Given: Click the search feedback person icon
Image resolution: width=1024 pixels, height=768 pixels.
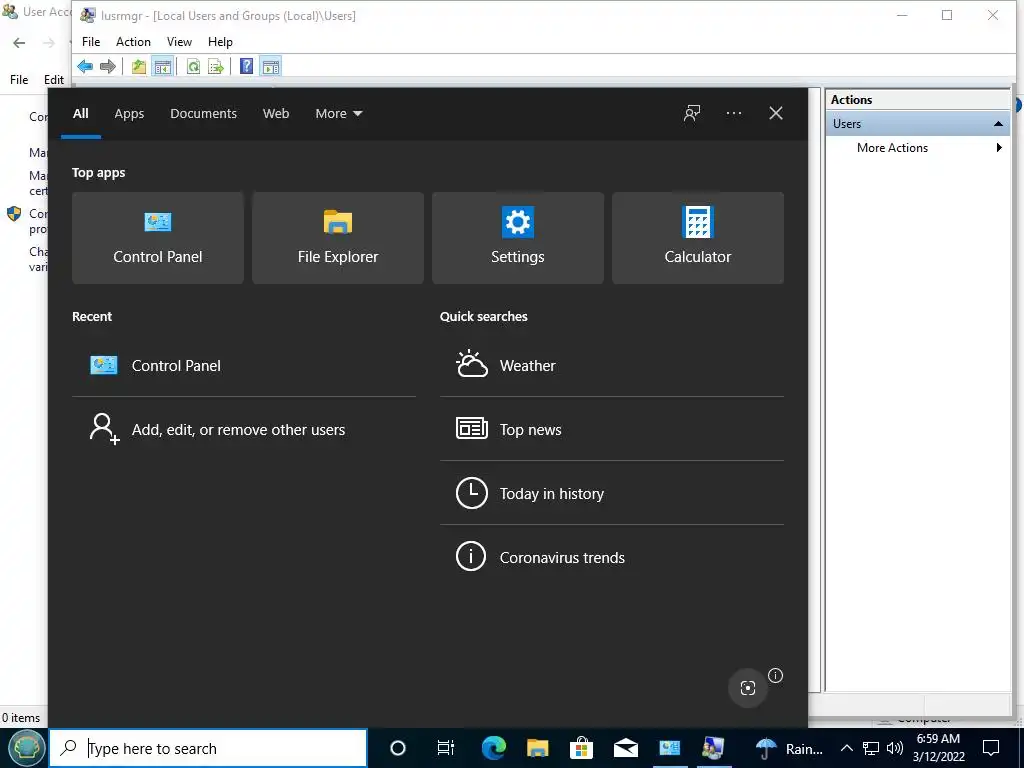Looking at the screenshot, I should (692, 113).
